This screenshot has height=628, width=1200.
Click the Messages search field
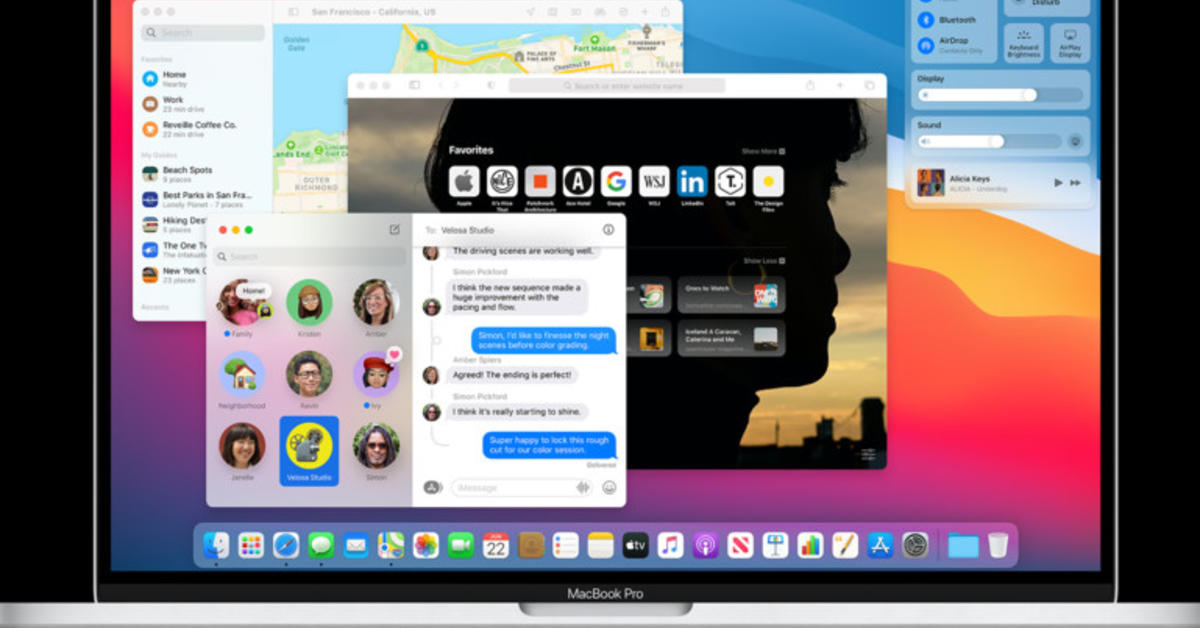coord(309,257)
